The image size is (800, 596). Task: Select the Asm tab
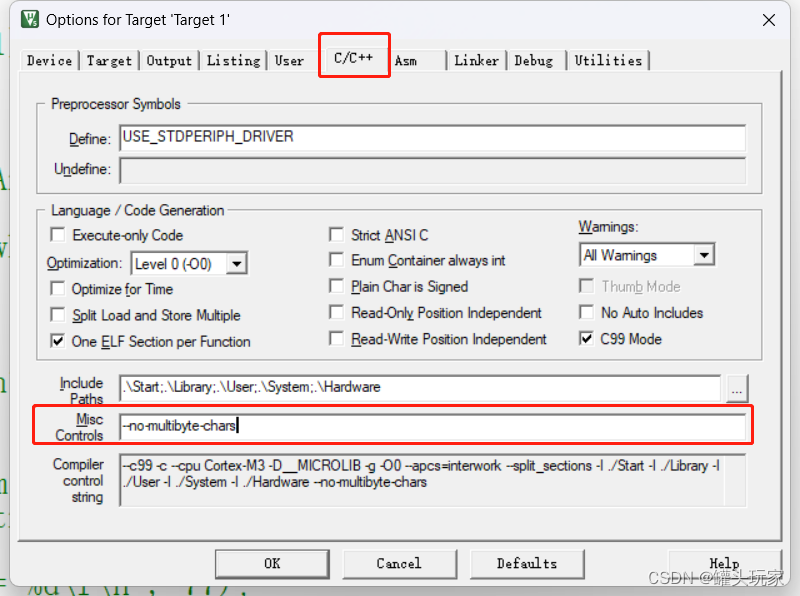coord(410,60)
